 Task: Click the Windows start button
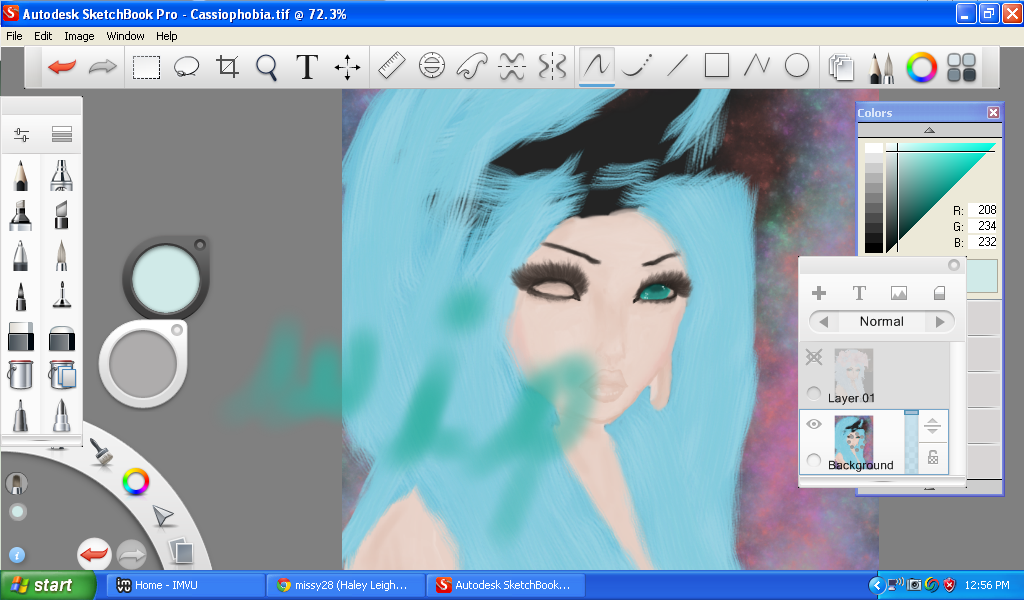click(x=47, y=585)
